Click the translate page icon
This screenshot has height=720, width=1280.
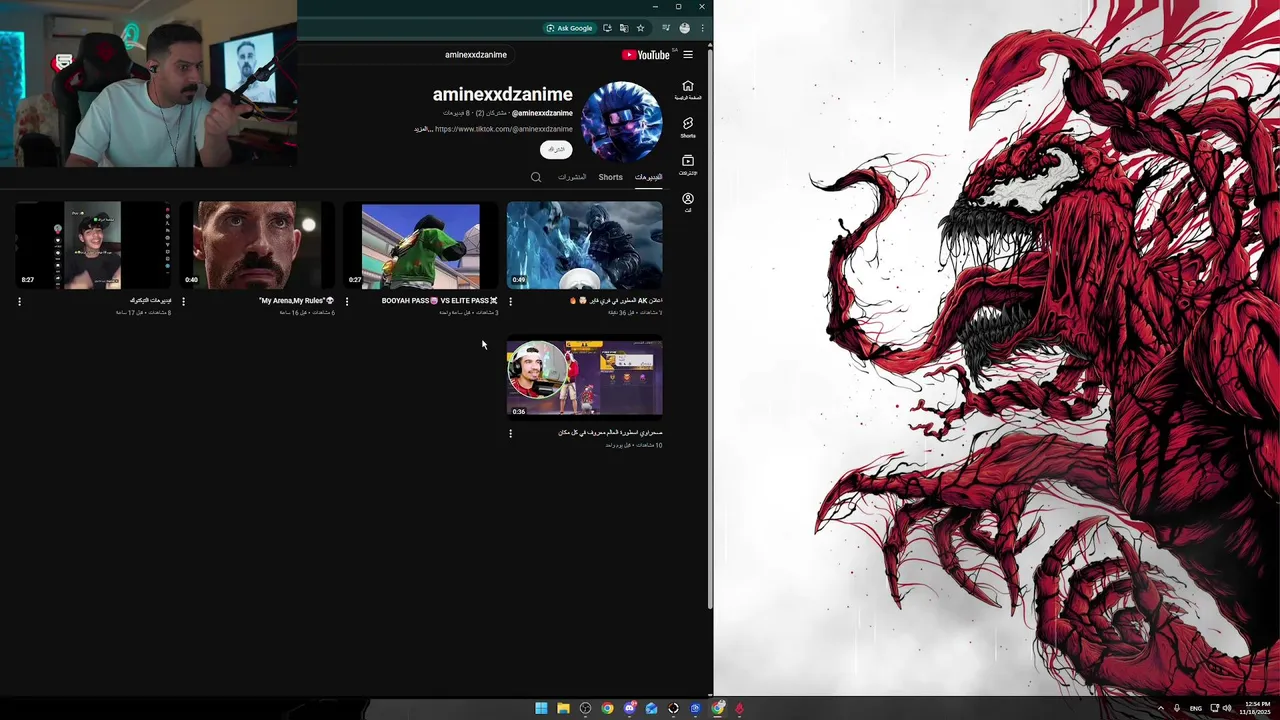click(624, 28)
